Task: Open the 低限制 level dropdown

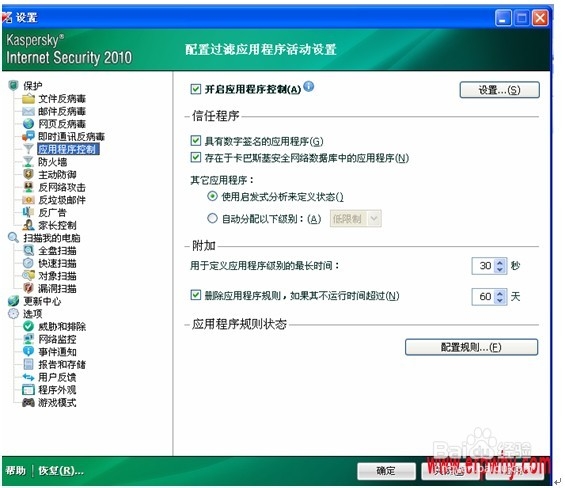Action: pos(356,218)
